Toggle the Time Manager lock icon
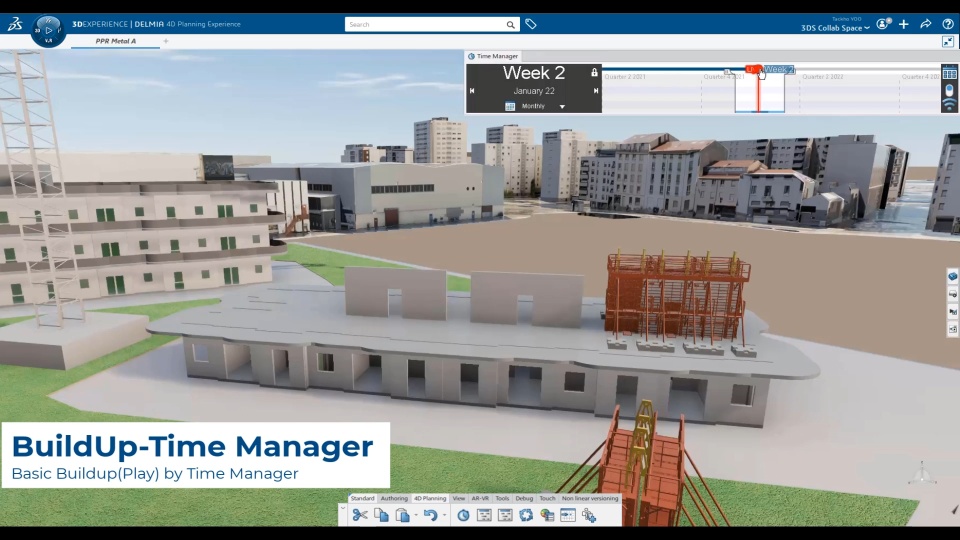 coord(594,72)
